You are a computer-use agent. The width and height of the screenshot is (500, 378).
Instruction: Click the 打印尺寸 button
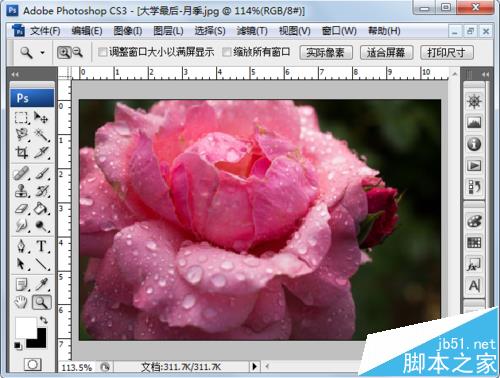click(447, 52)
